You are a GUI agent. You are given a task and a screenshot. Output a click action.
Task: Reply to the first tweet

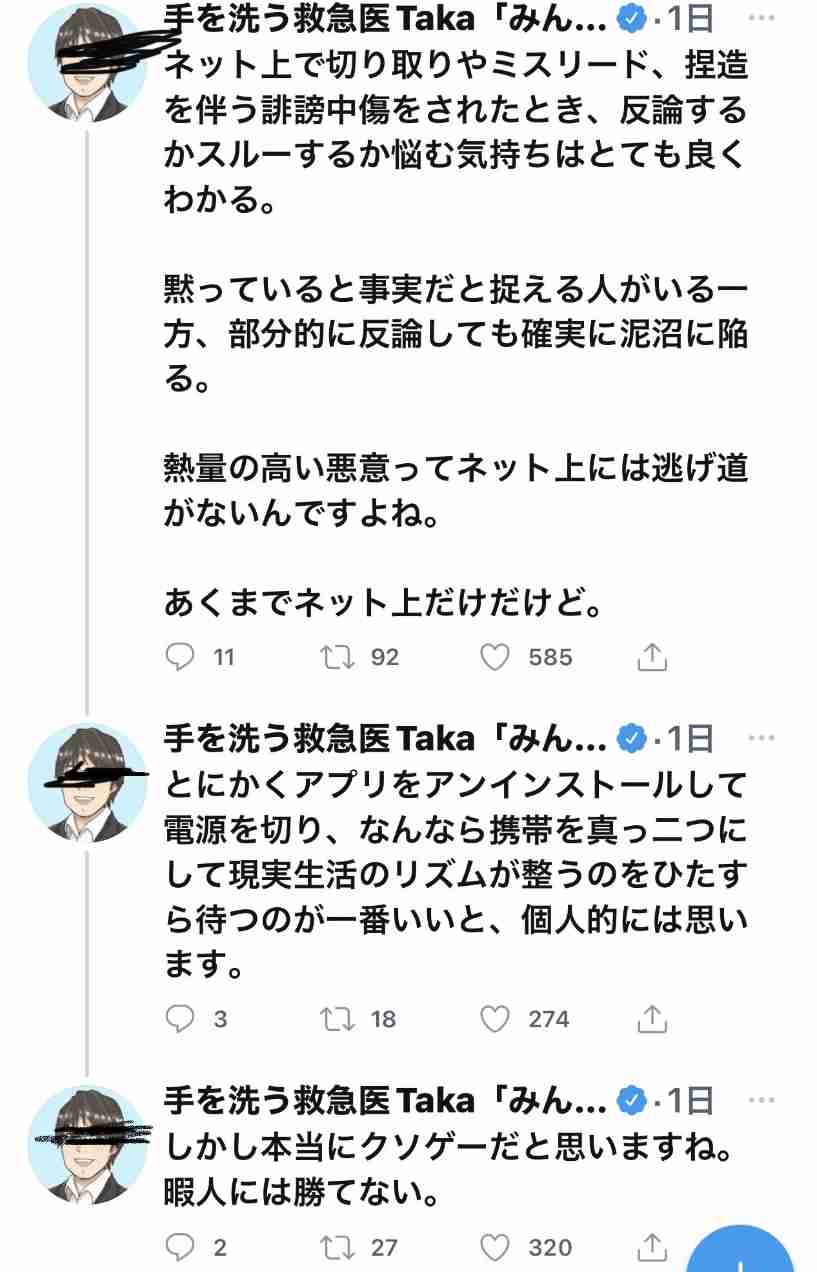click(180, 657)
